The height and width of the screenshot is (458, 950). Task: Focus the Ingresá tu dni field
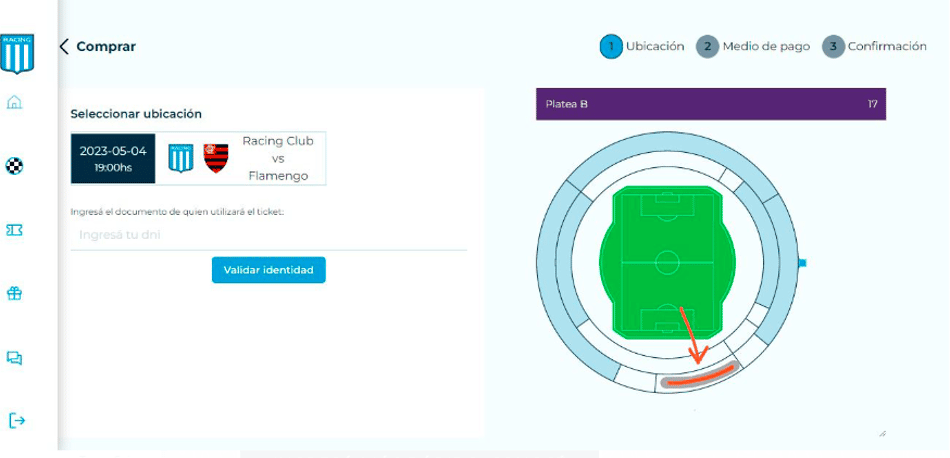[x=268, y=235]
